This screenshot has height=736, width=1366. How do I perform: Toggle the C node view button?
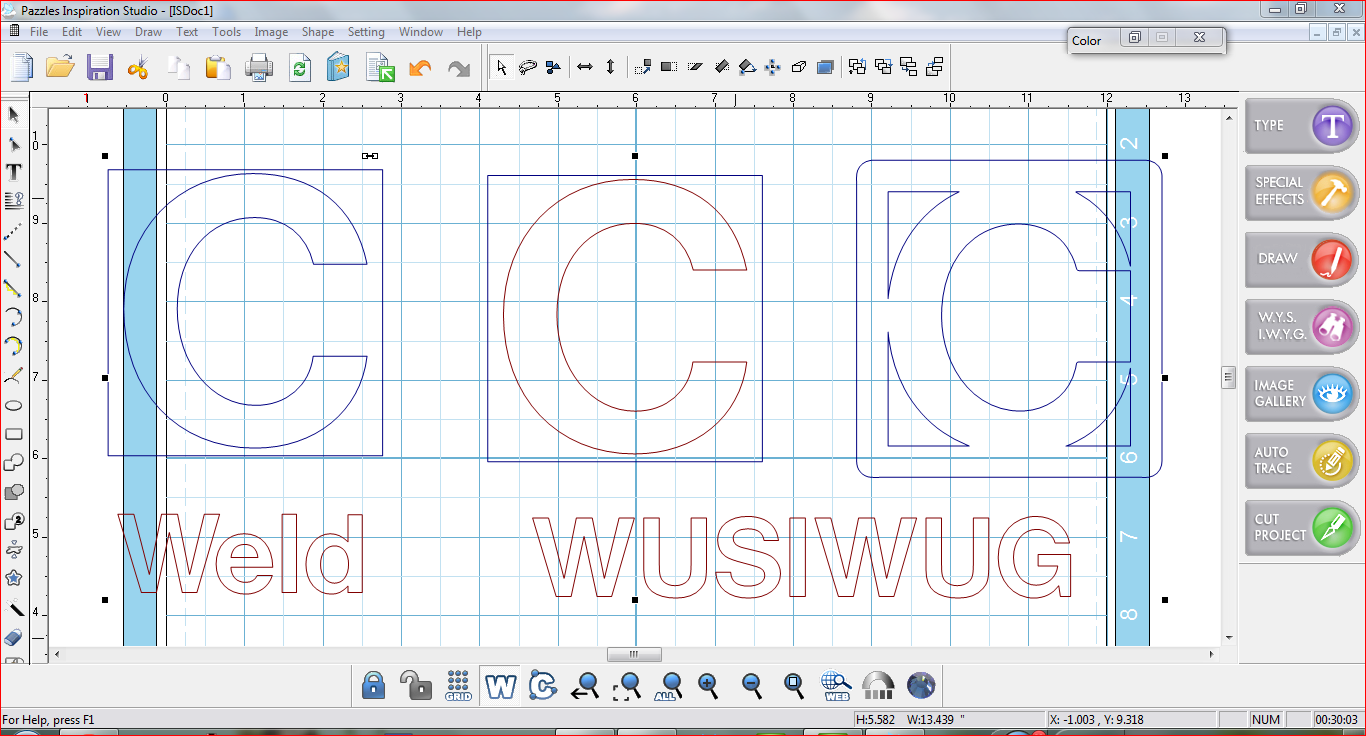(543, 686)
